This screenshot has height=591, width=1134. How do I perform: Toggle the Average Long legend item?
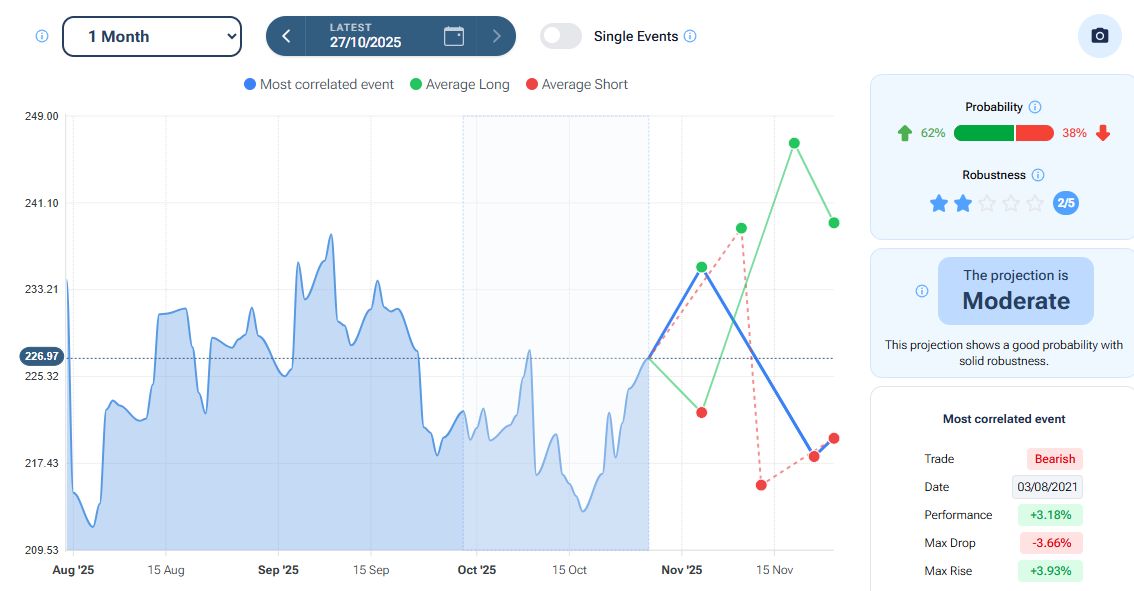(460, 85)
